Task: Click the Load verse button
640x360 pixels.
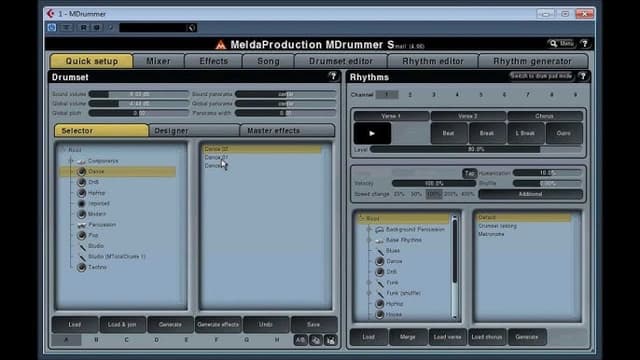Action: coord(447,337)
